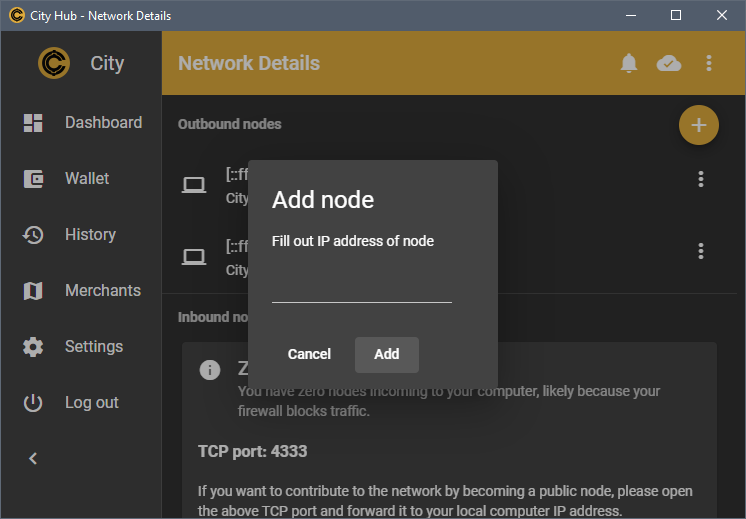Screen dimensions: 746x519
Task: Open the Settings gear icon
Action: point(33,347)
